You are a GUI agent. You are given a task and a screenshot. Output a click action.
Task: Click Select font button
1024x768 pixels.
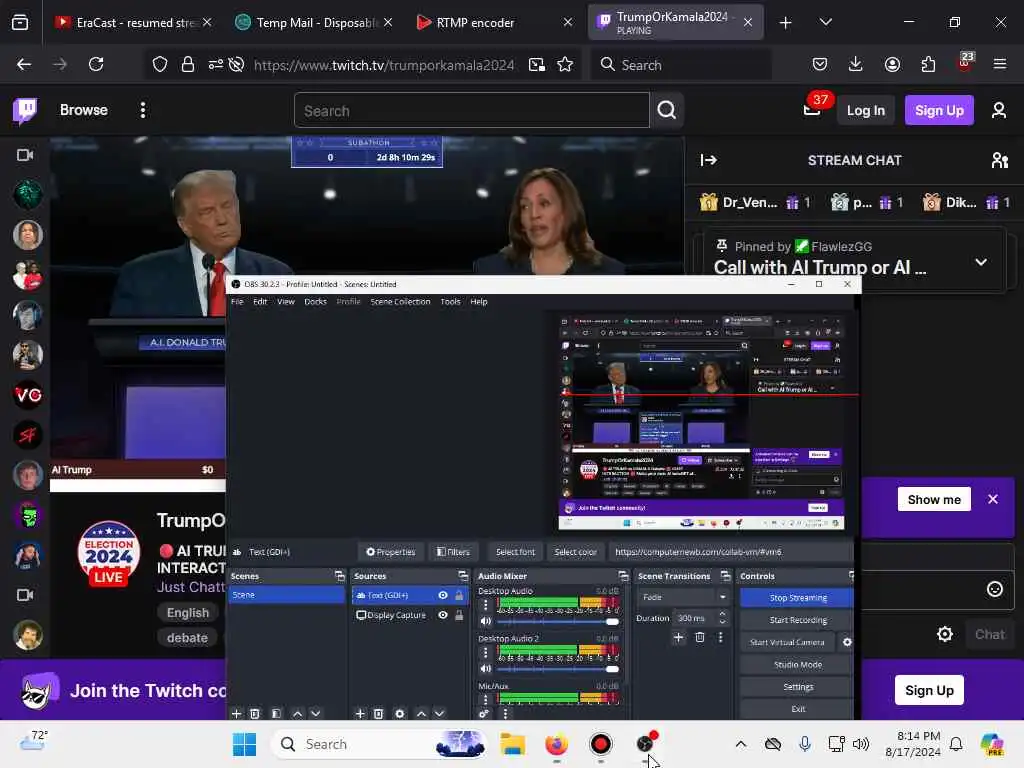coord(515,552)
